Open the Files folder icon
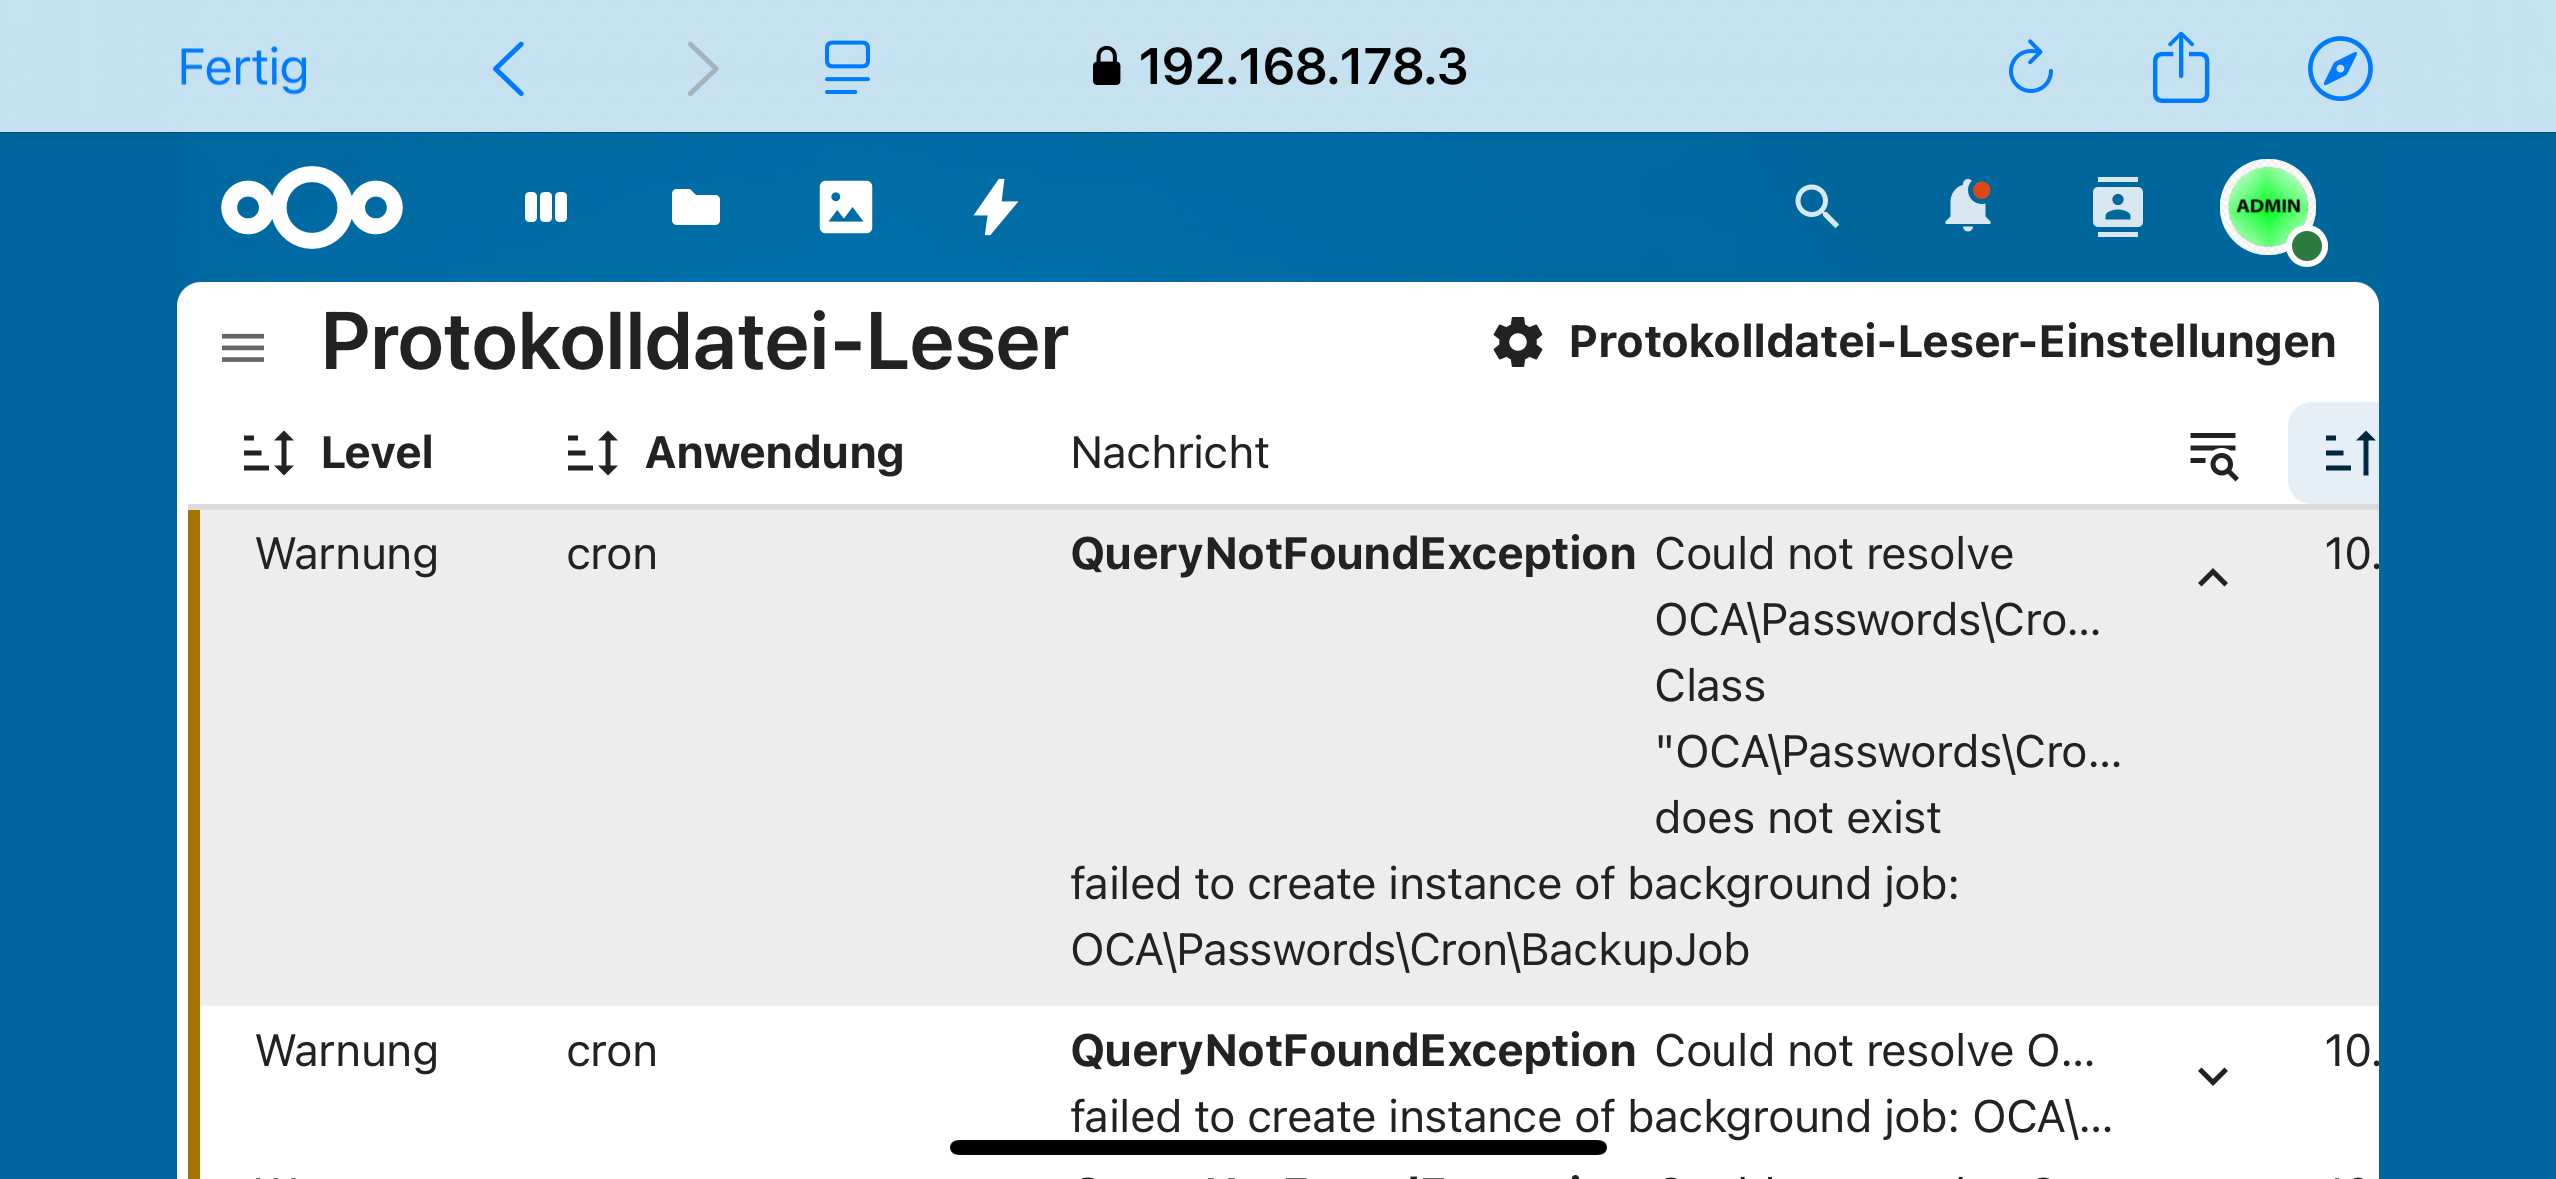This screenshot has width=2556, height=1179. [x=695, y=207]
